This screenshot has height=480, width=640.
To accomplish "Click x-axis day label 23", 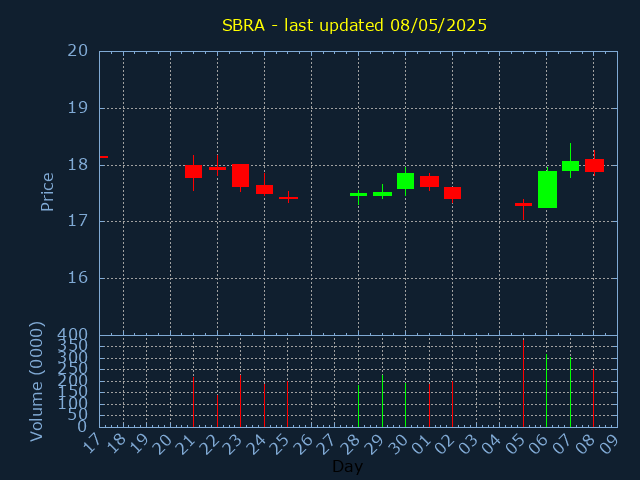I will pyautogui.click(x=233, y=444).
